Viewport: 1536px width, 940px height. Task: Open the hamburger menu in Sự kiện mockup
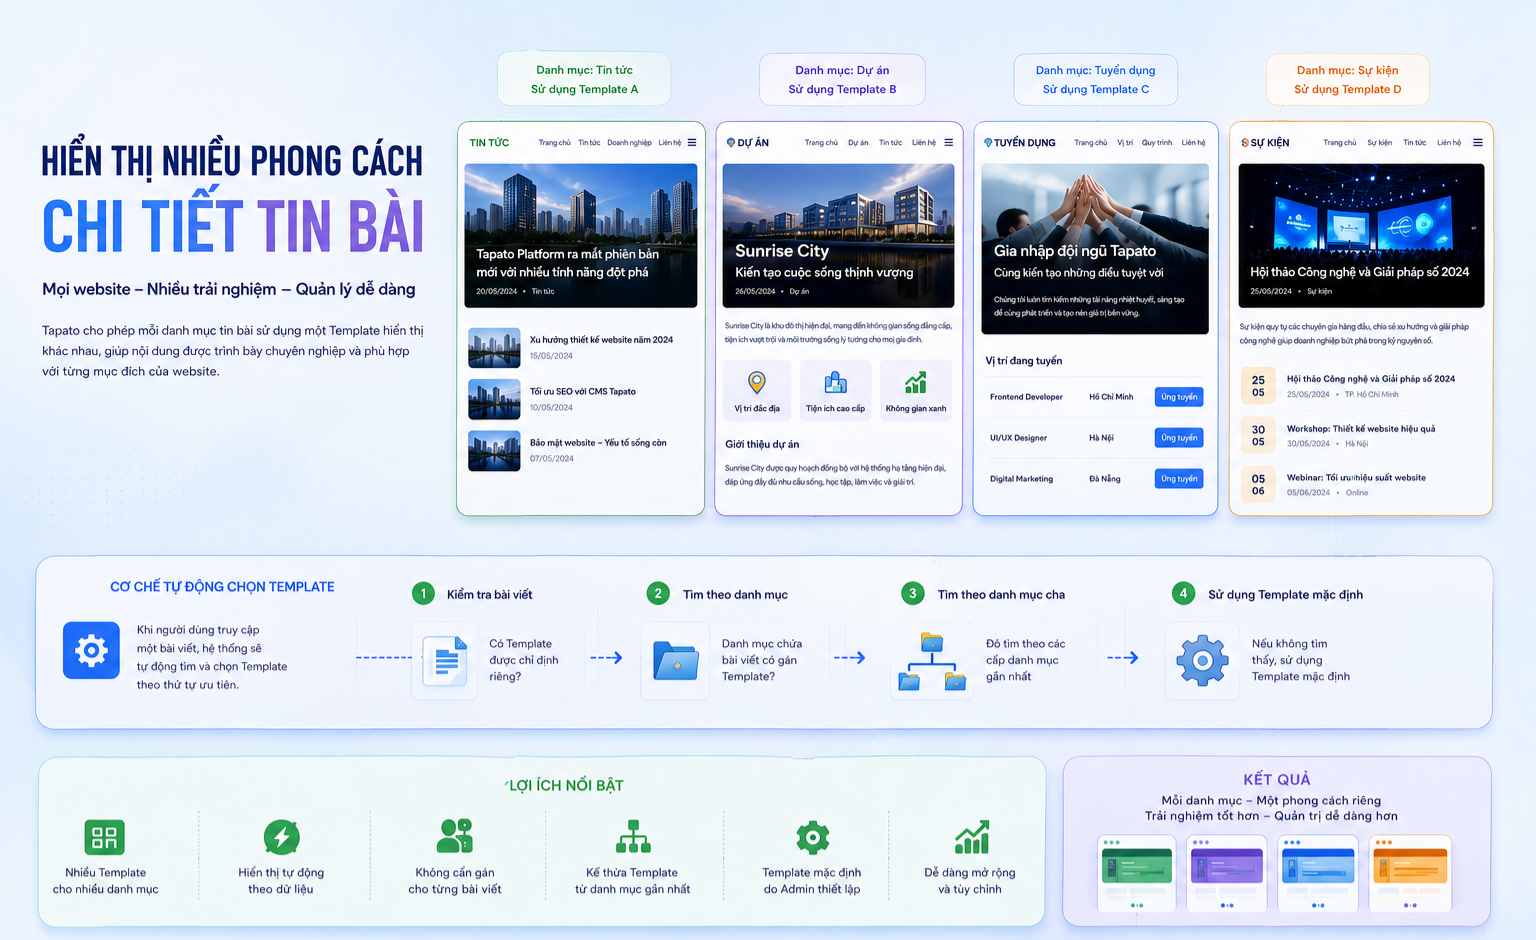[x=1477, y=142]
